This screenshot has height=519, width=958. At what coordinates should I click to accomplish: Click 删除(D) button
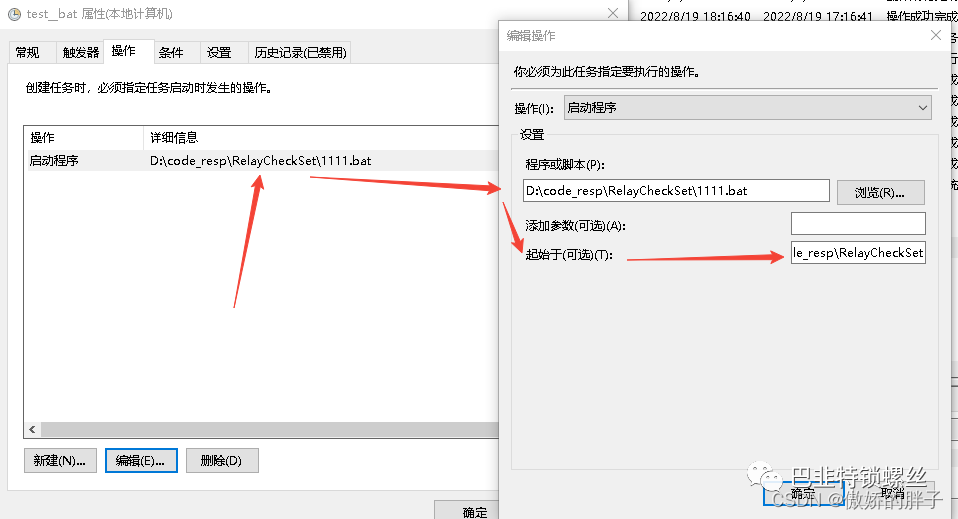[x=222, y=460]
